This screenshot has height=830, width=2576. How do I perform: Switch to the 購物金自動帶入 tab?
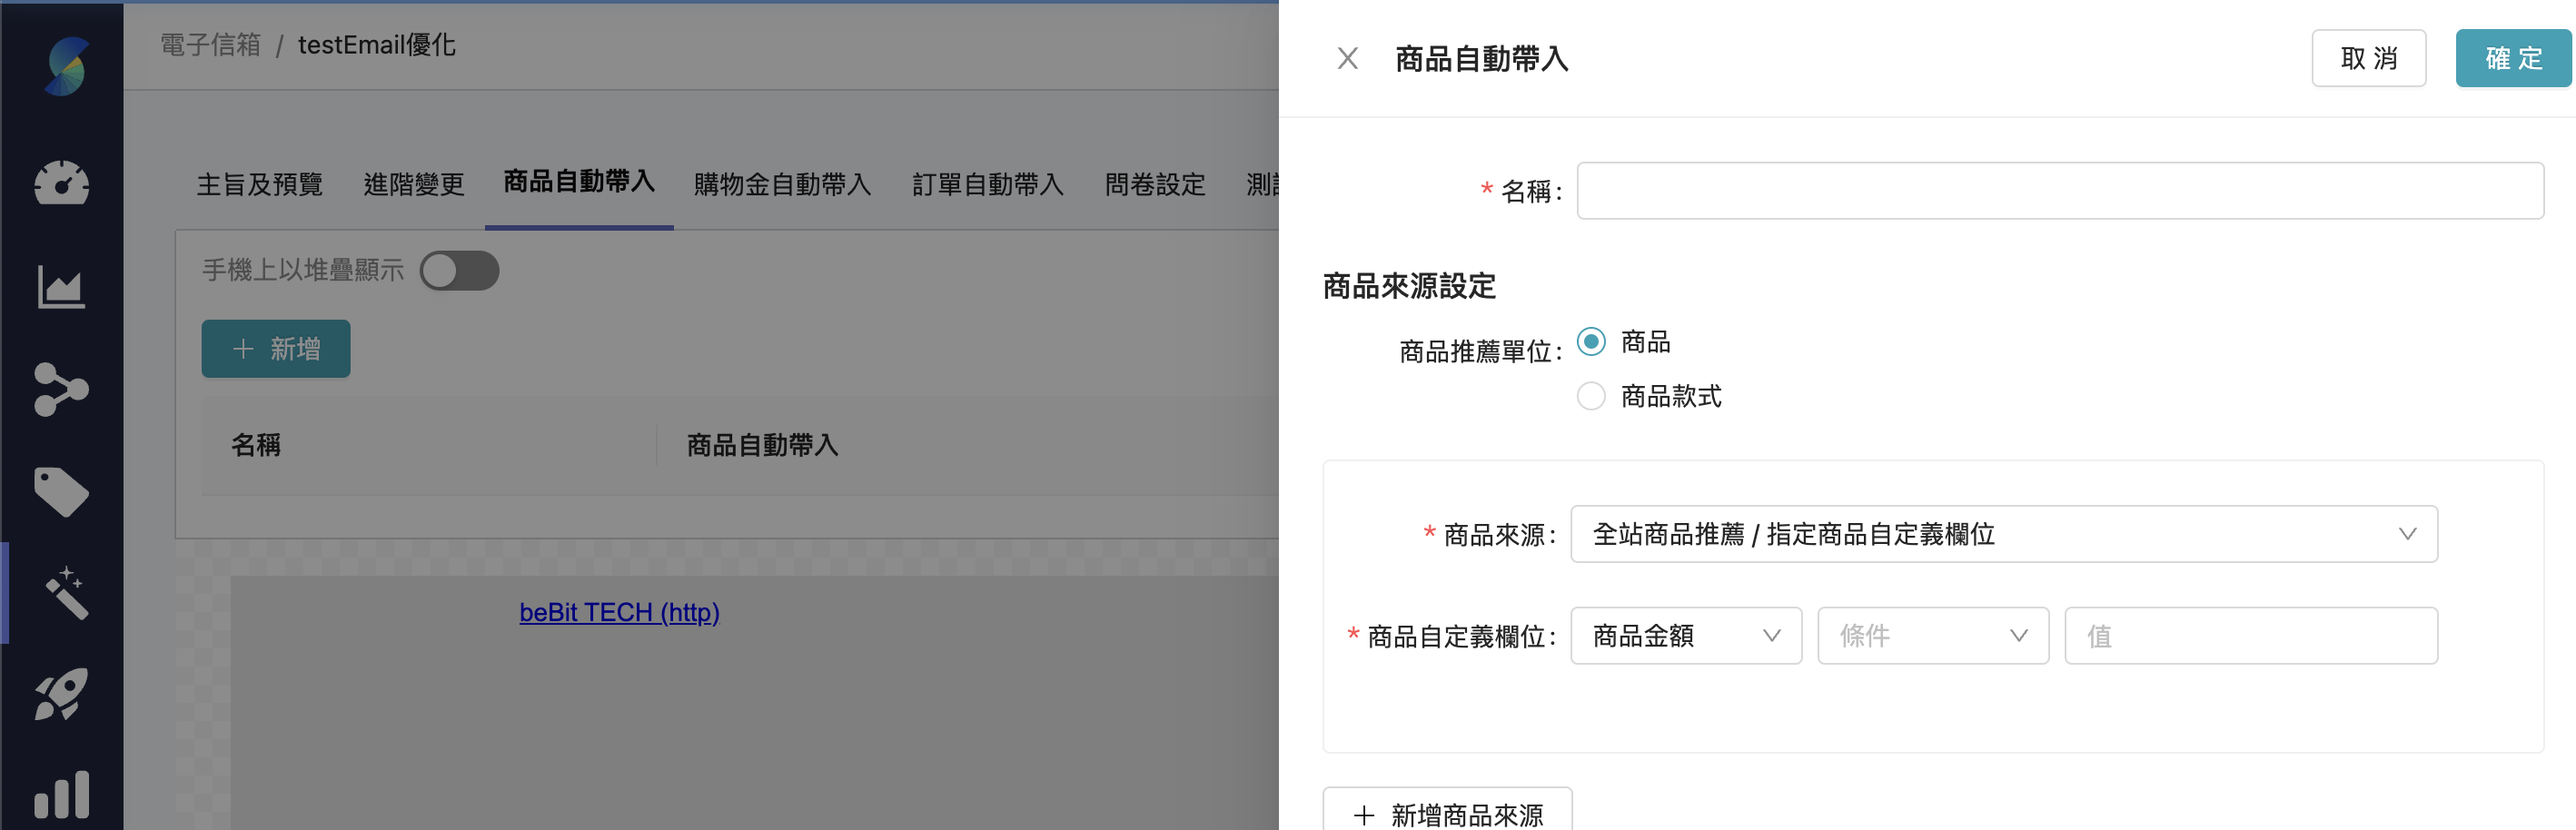783,184
